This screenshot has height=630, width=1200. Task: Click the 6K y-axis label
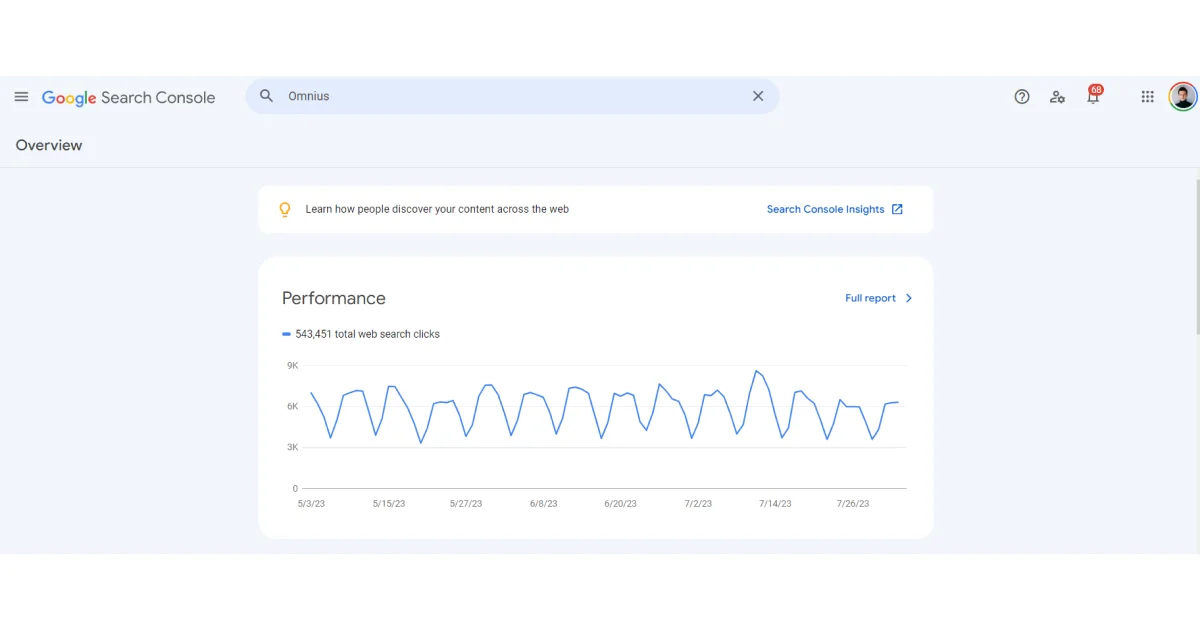click(292, 407)
